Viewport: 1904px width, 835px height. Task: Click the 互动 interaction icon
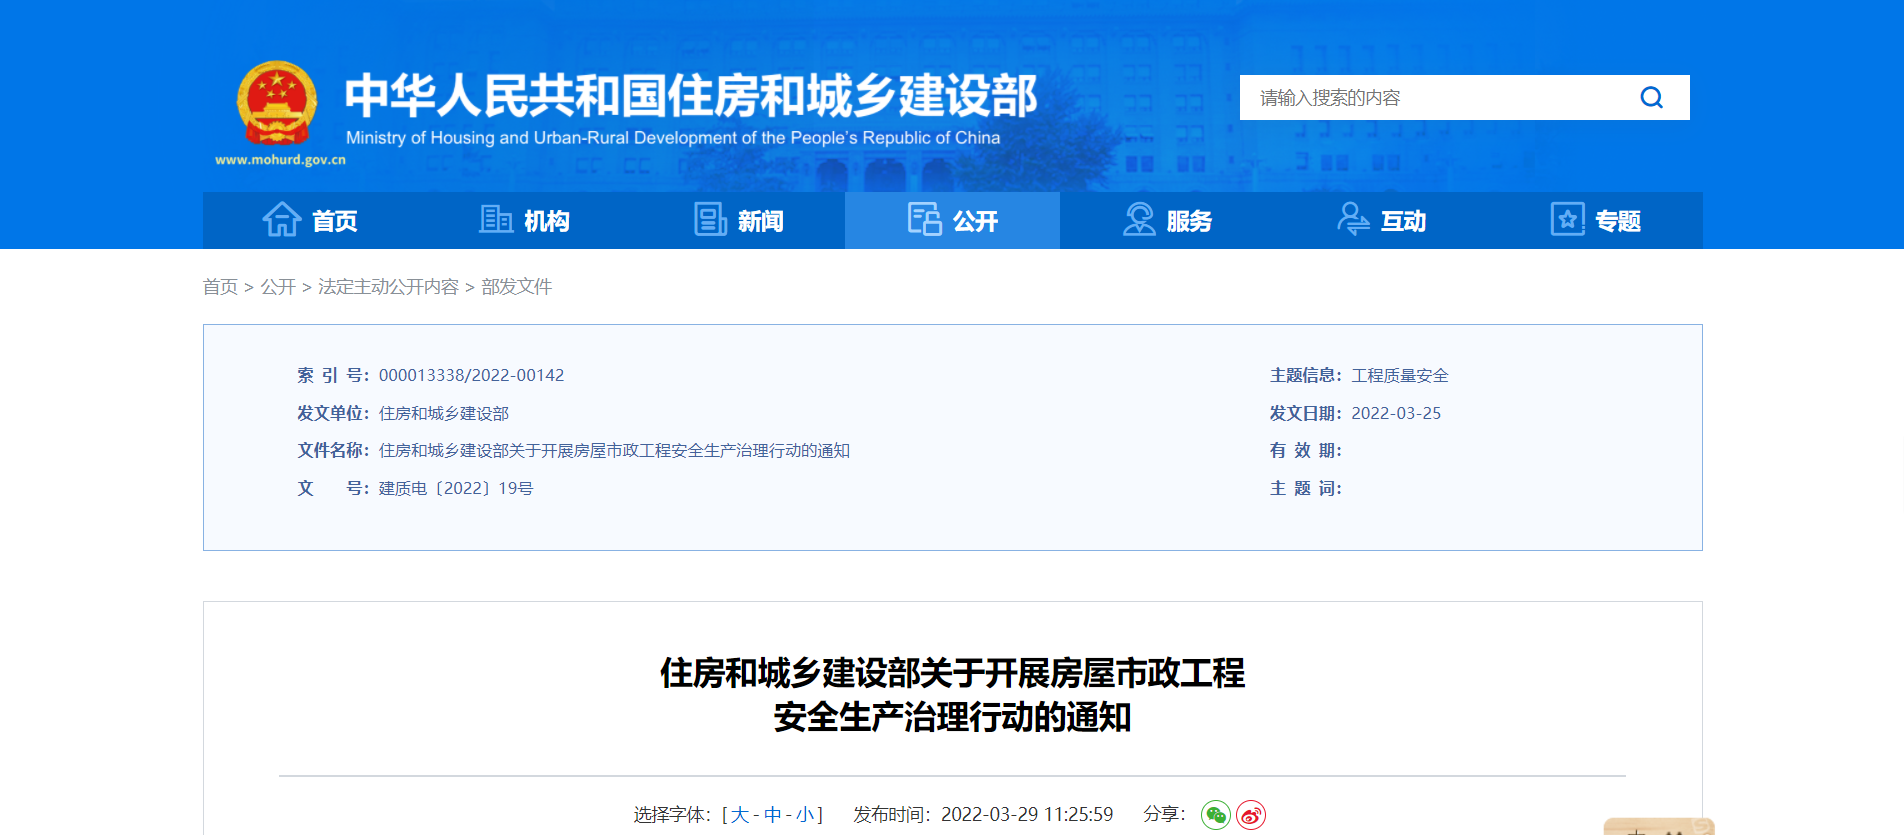click(x=1353, y=220)
